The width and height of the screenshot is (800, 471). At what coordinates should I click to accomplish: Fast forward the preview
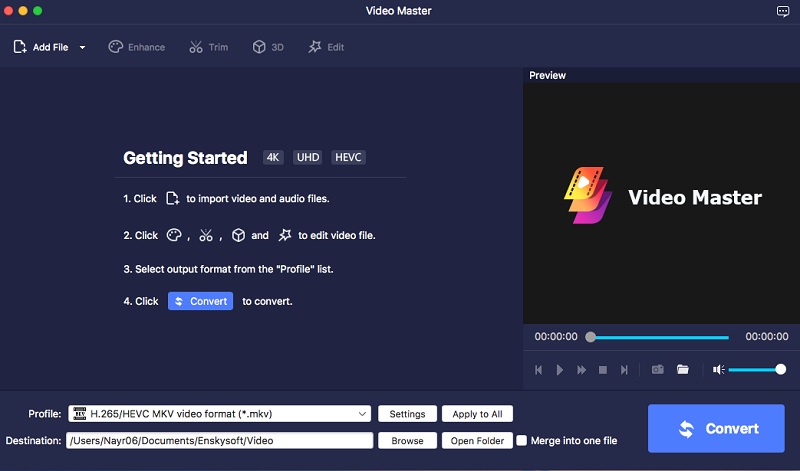(x=581, y=370)
